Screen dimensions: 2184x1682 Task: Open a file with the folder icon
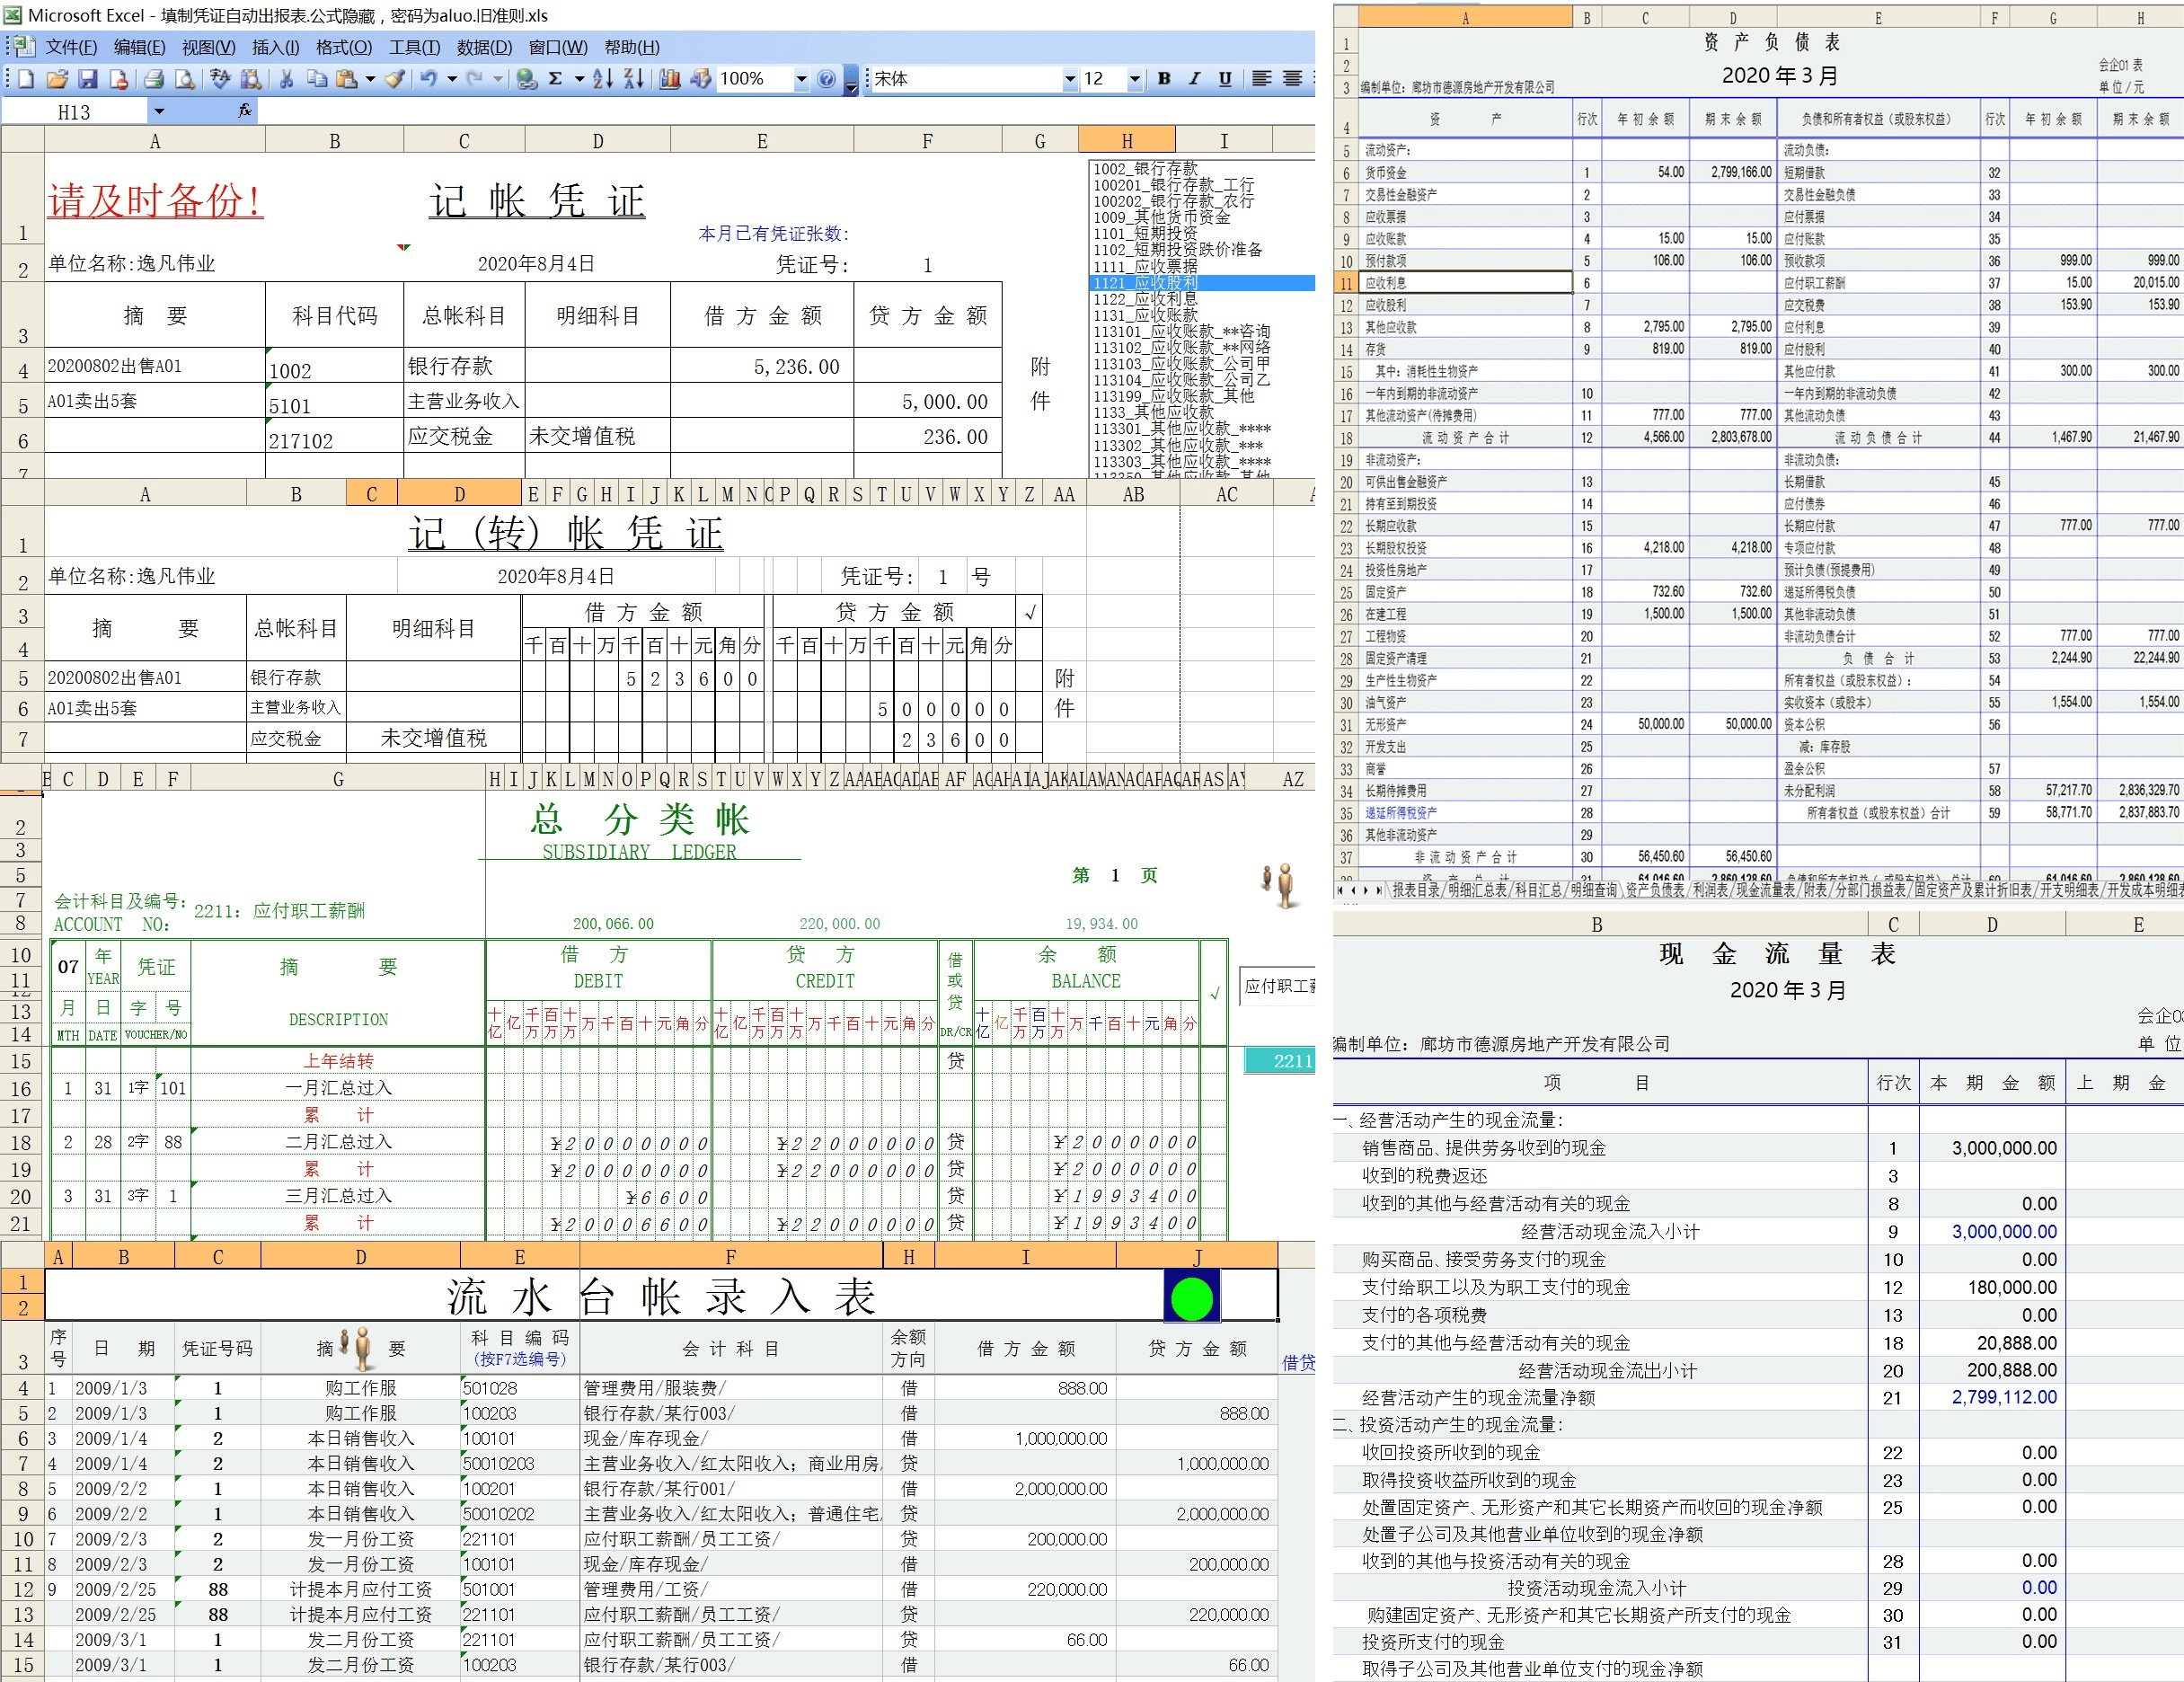pos(57,79)
